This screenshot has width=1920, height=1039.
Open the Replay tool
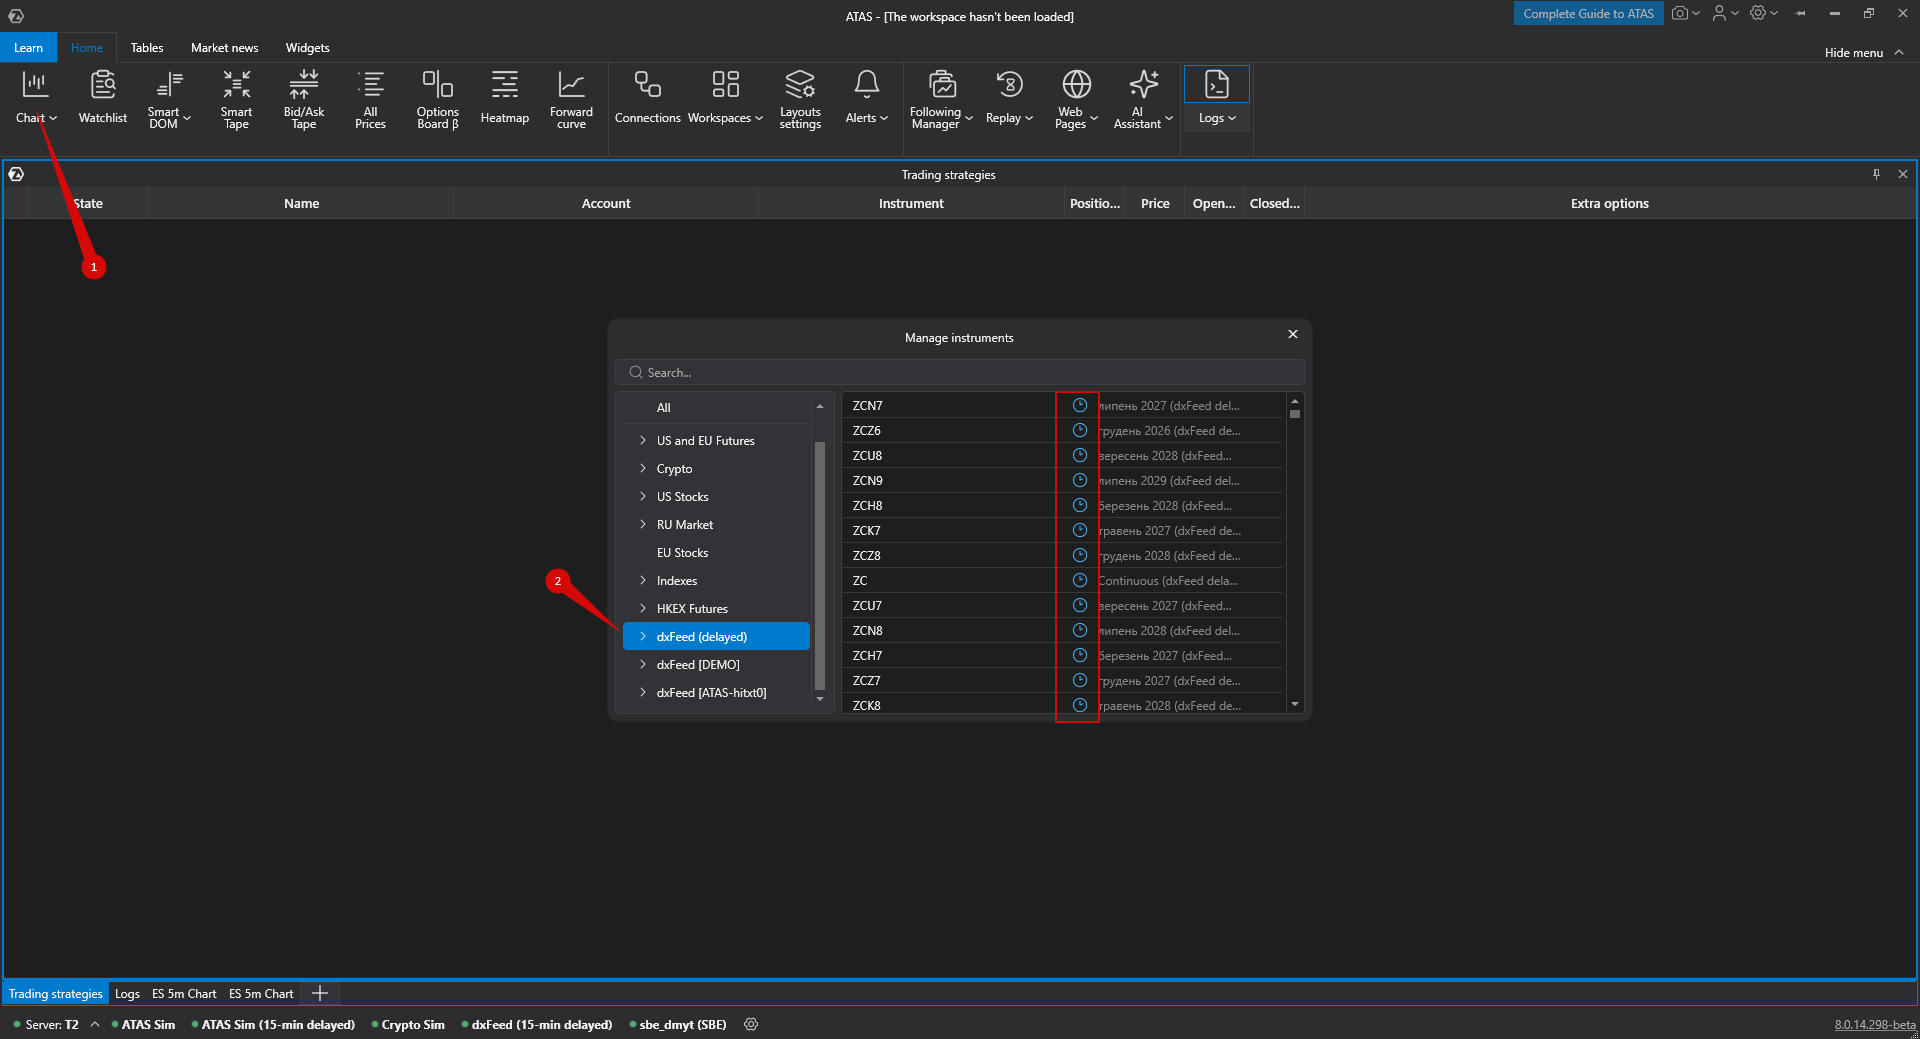click(x=1009, y=97)
